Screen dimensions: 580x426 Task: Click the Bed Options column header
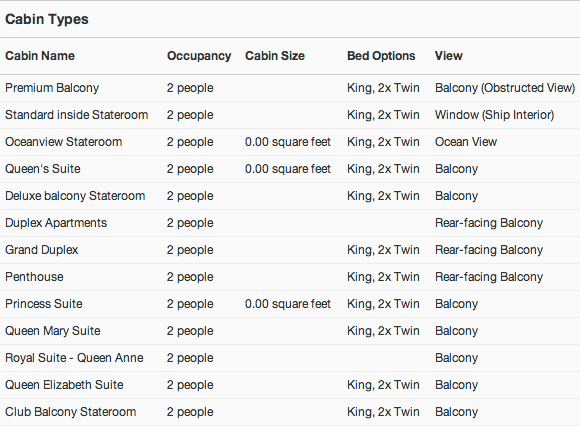click(381, 56)
